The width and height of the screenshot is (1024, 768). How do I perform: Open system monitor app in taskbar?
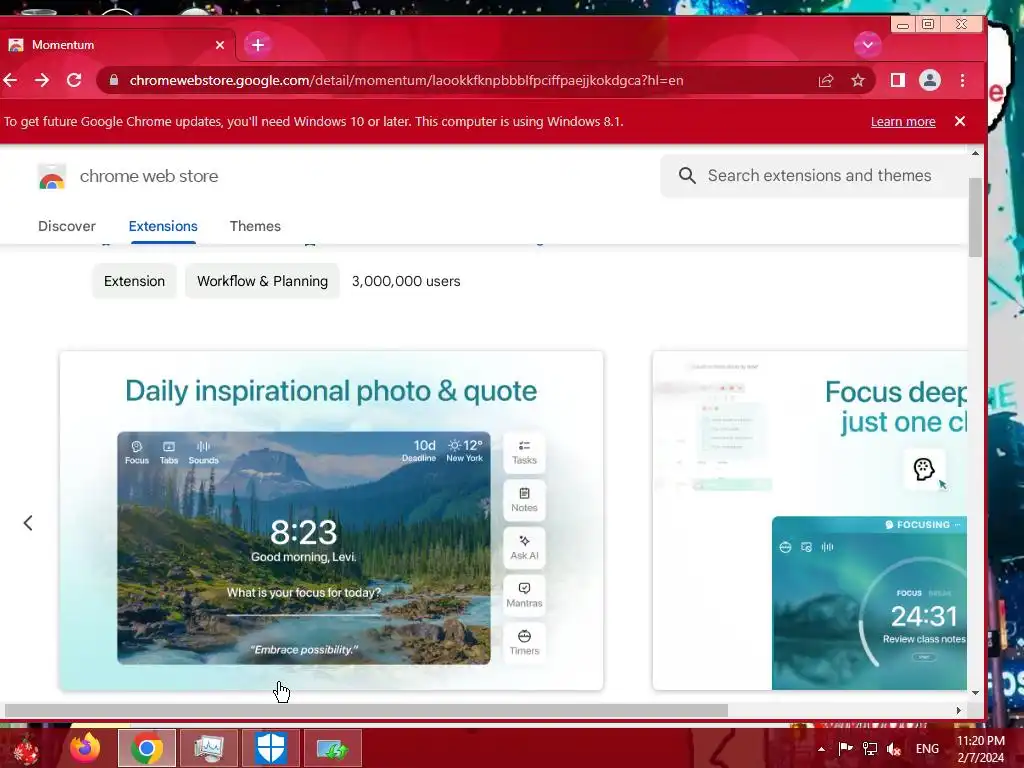tap(209, 748)
